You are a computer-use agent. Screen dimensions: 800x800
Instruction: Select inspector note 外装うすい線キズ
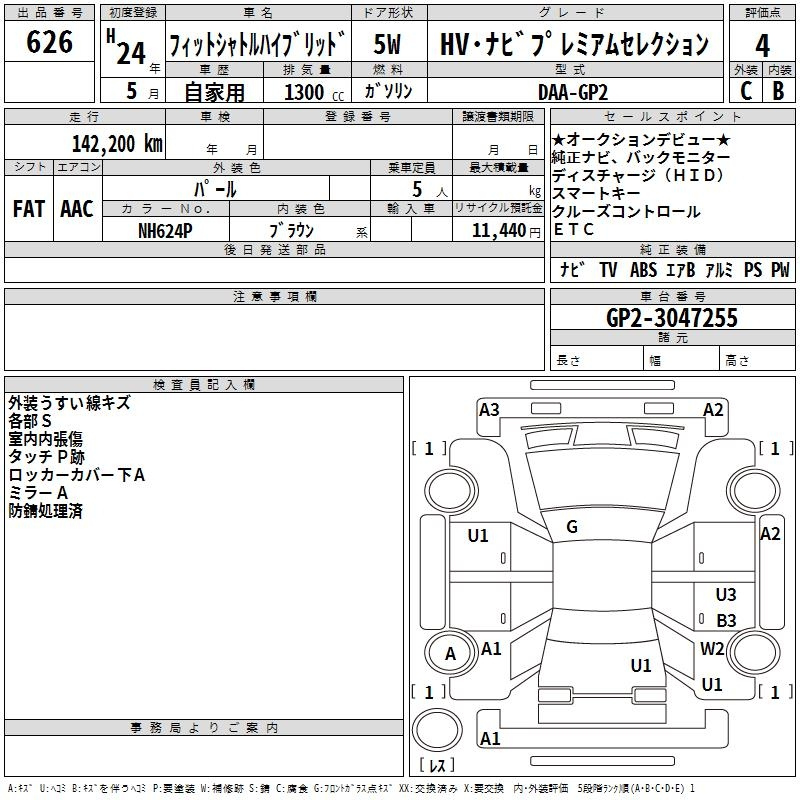(69, 403)
